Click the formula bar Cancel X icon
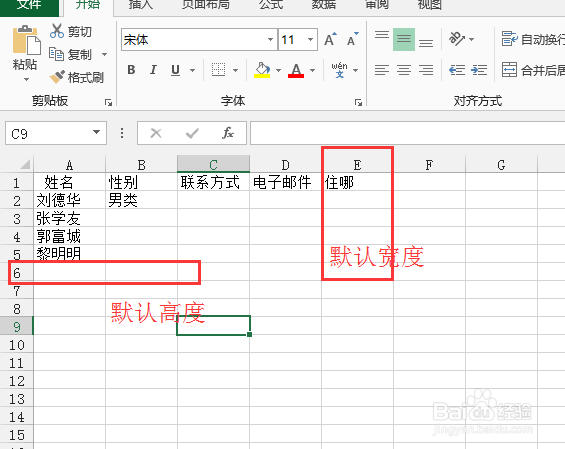 (x=156, y=133)
